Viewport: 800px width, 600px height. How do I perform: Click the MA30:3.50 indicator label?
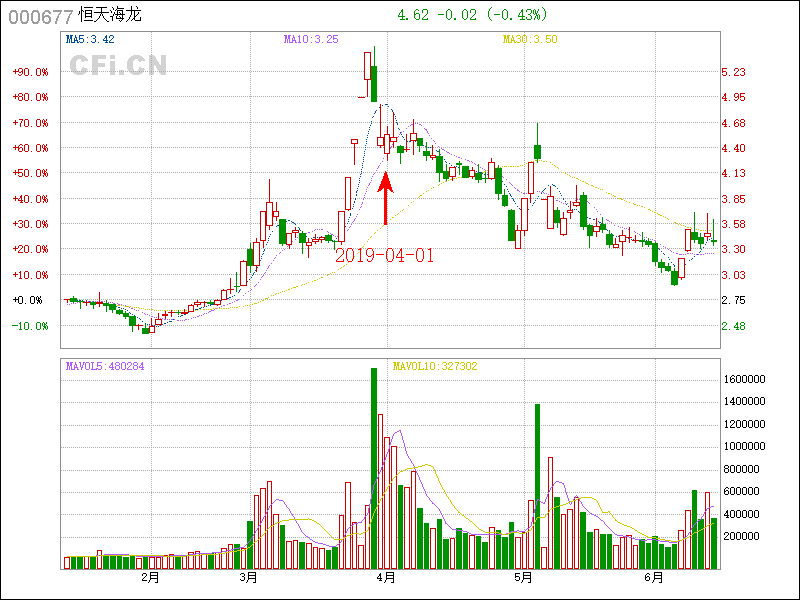(x=530, y=40)
